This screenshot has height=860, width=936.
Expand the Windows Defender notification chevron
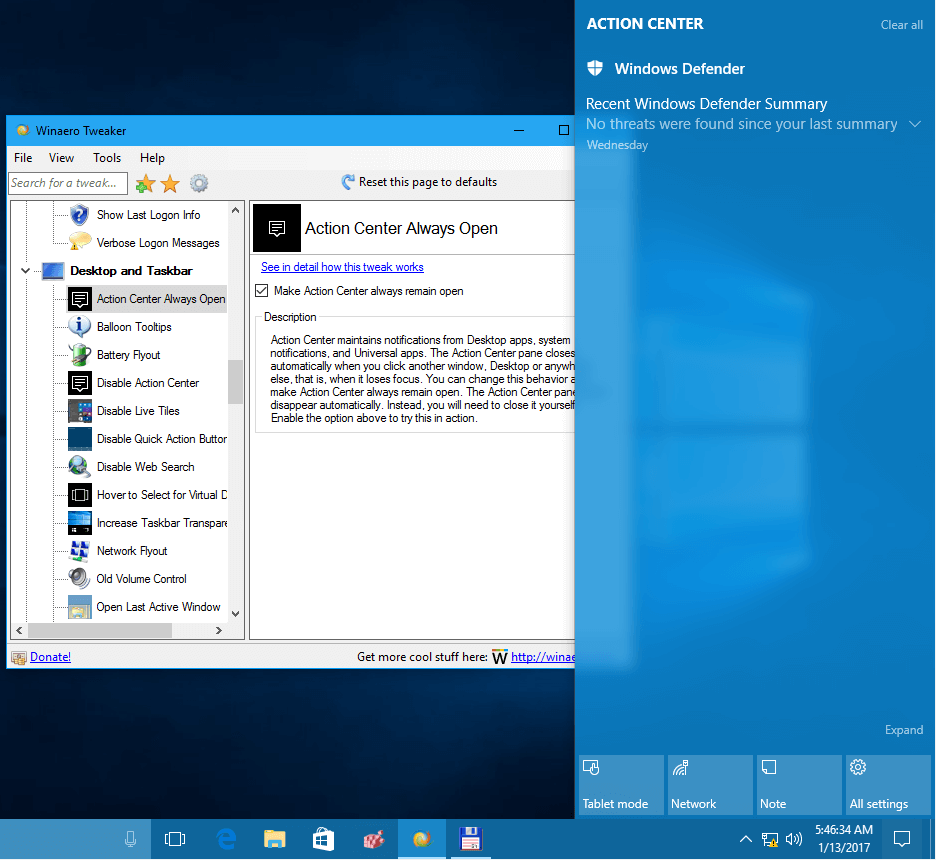pyautogui.click(x=915, y=124)
